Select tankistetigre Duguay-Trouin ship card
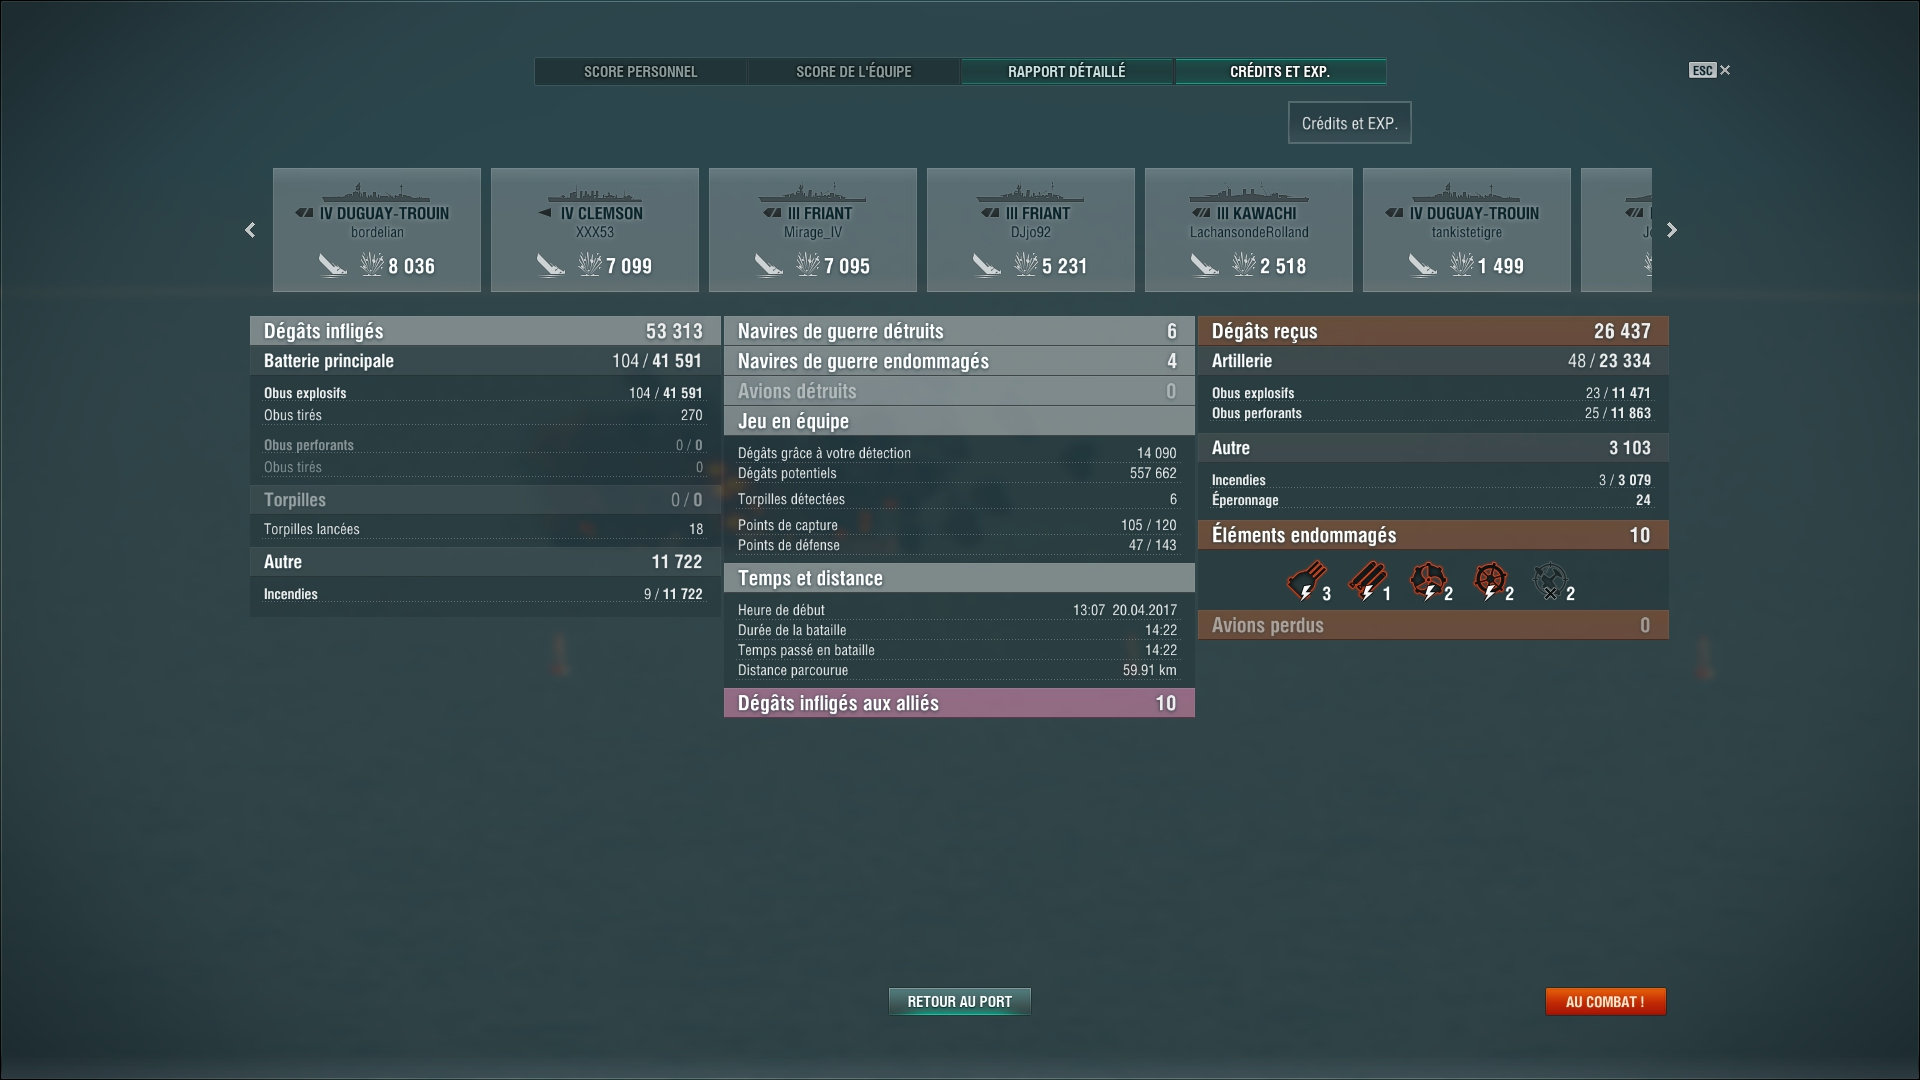This screenshot has height=1080, width=1920. pyautogui.click(x=1466, y=230)
